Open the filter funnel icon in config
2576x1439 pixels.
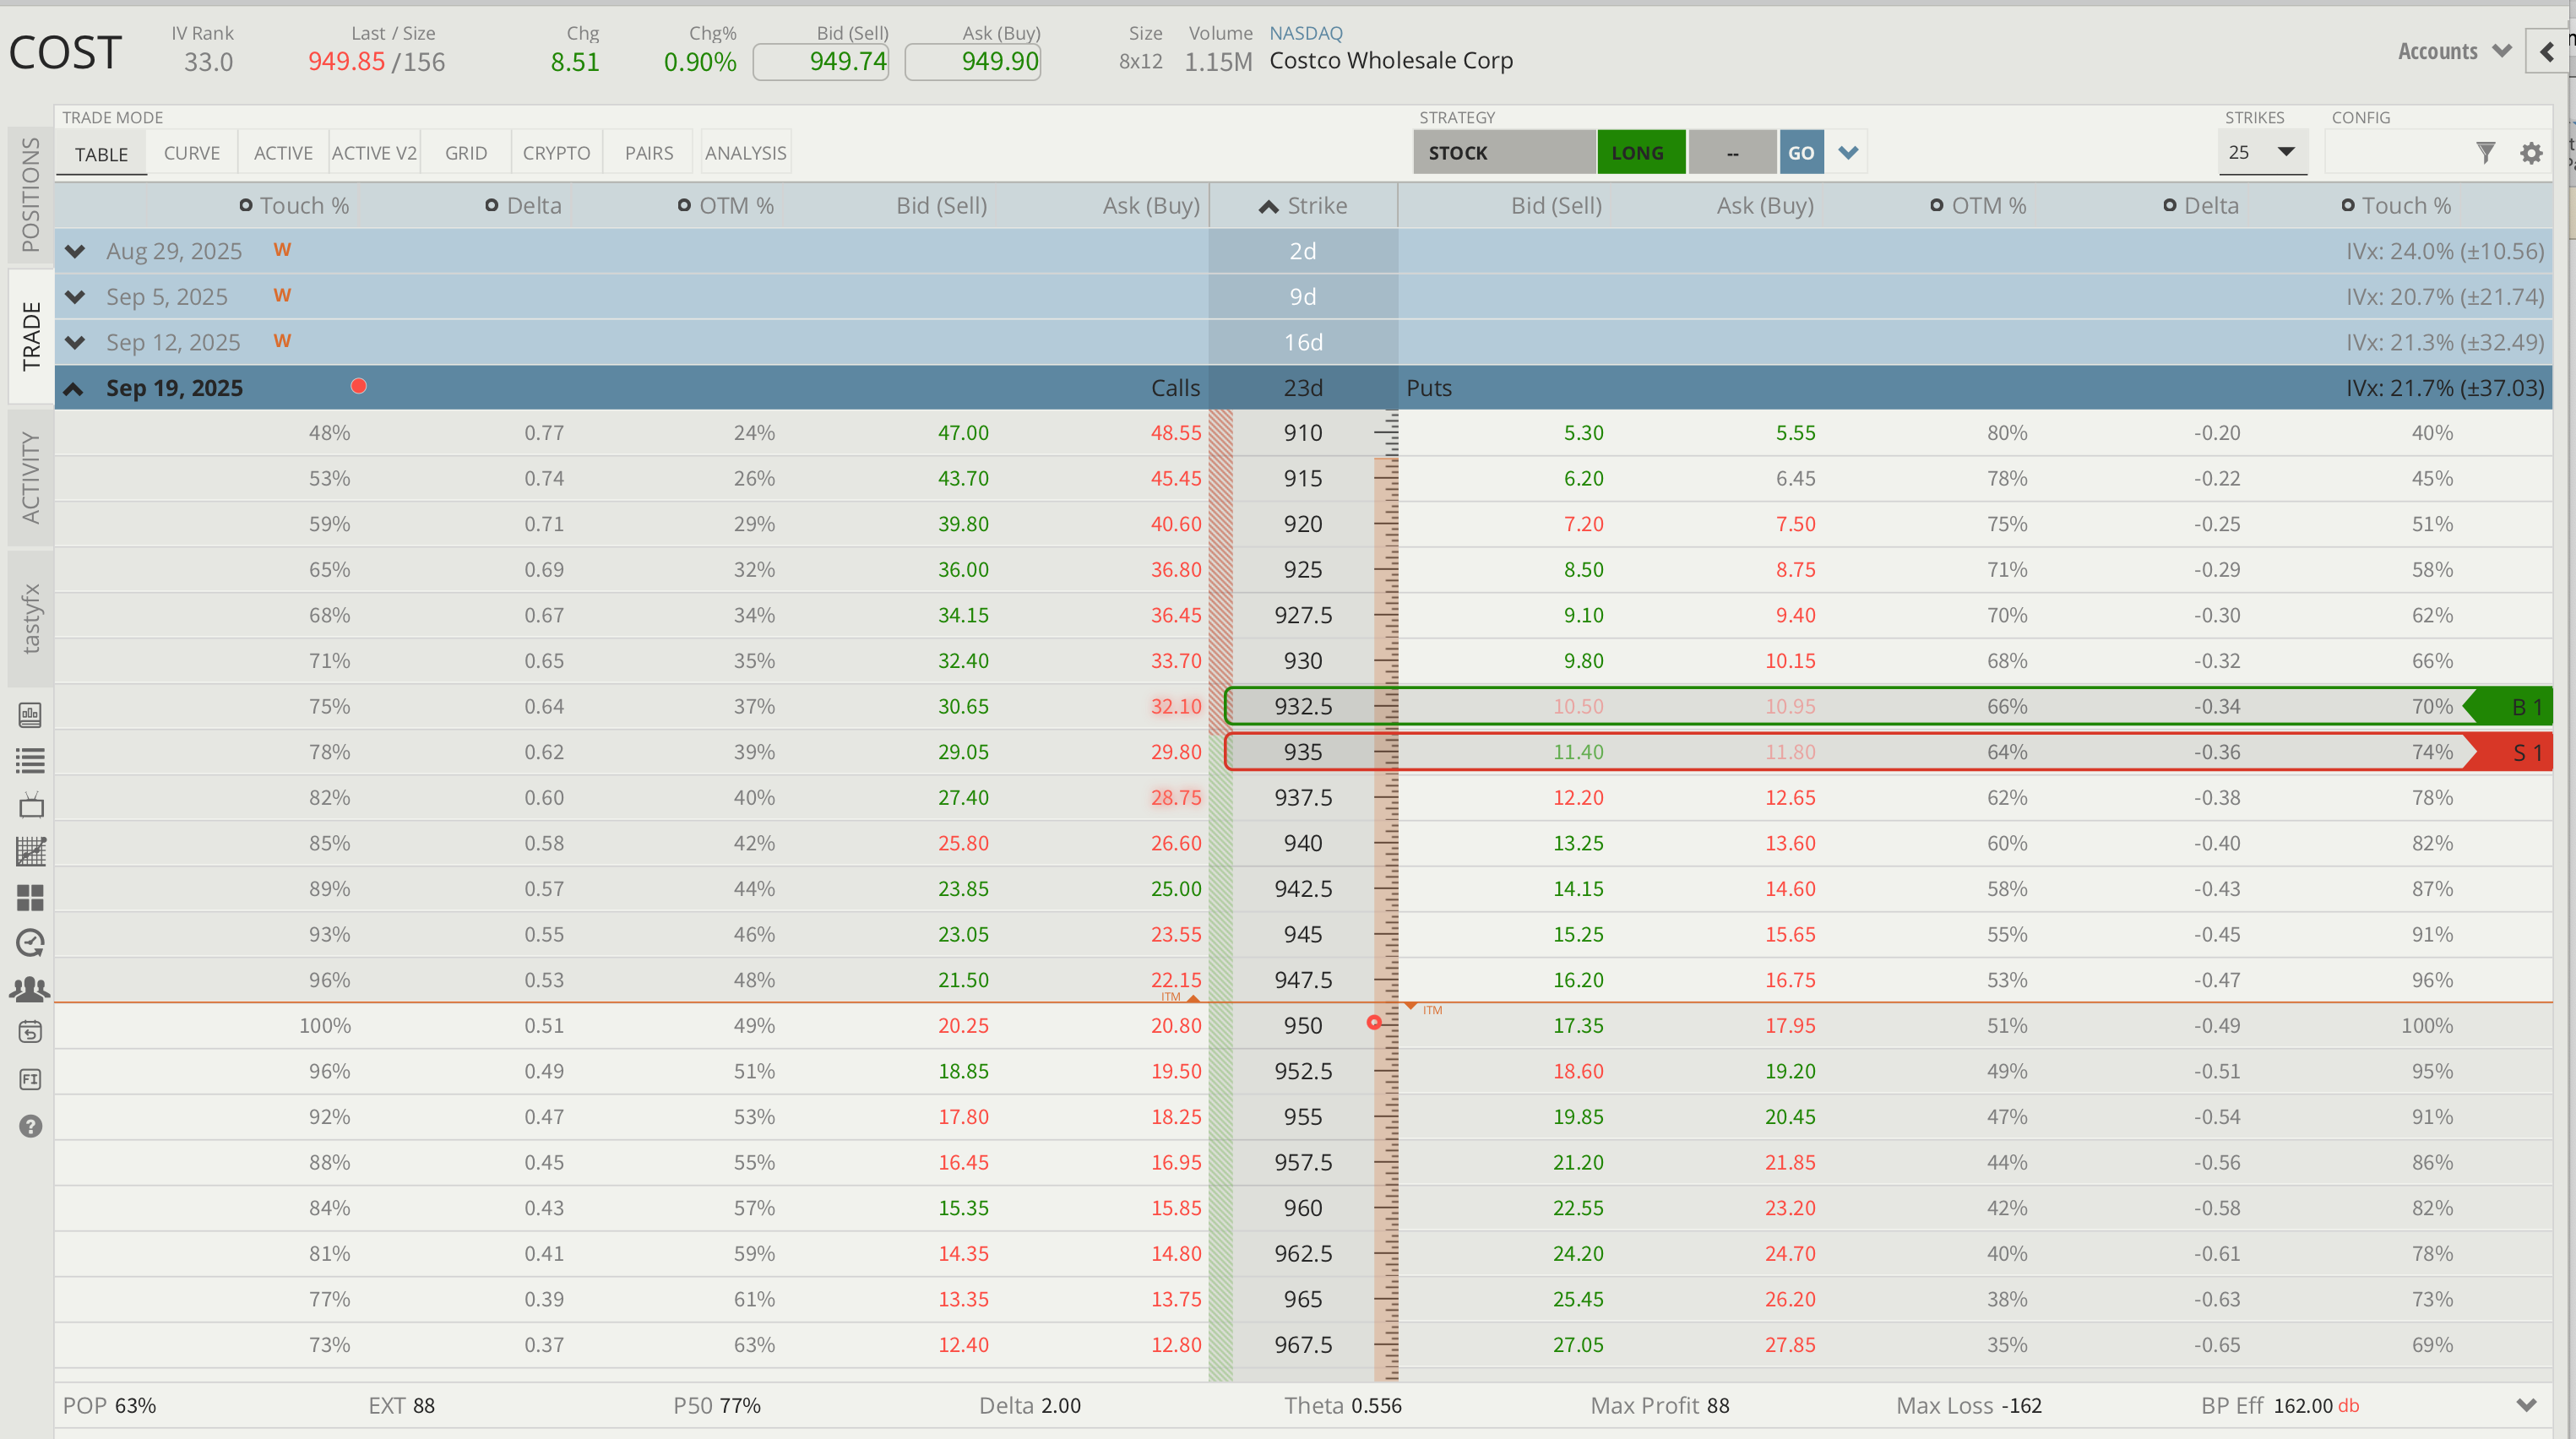(x=2485, y=153)
